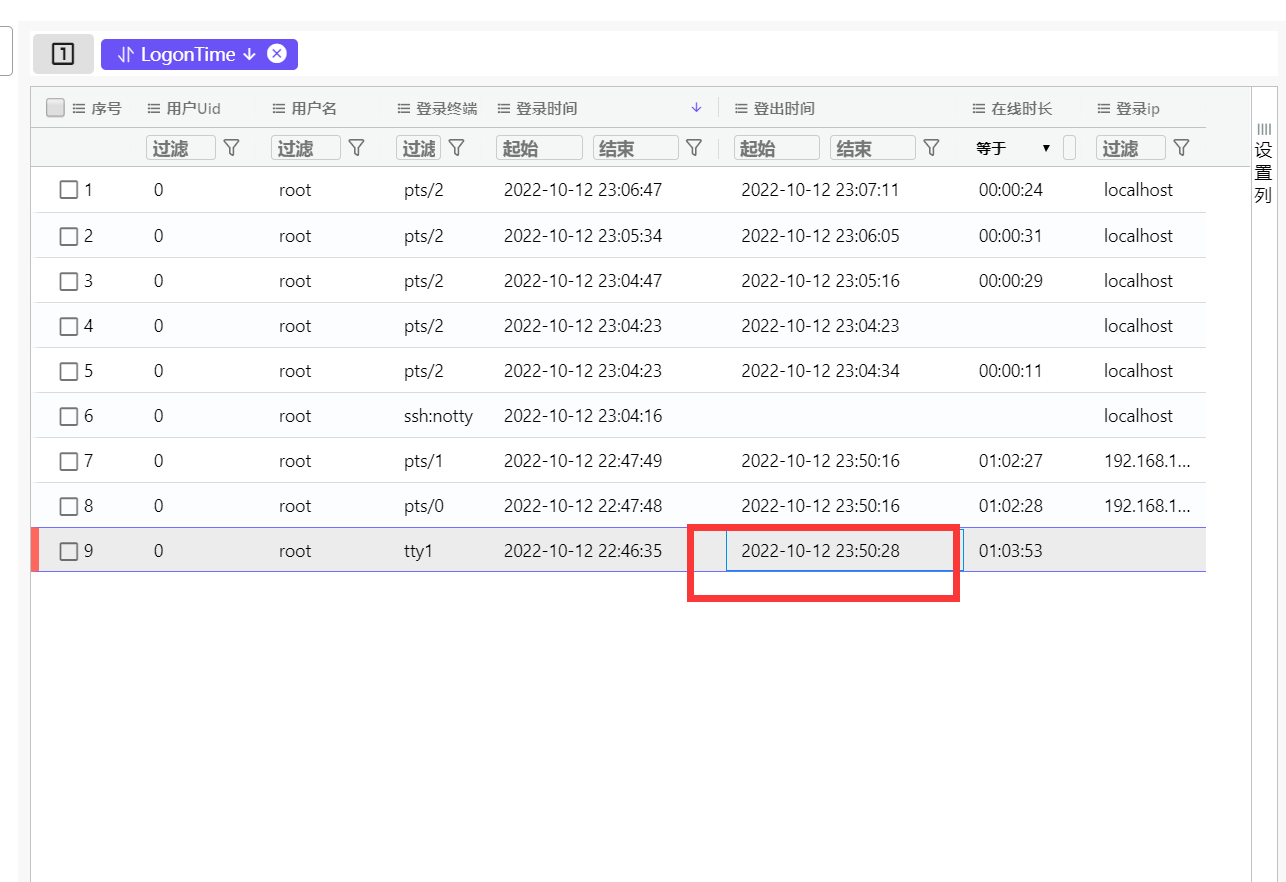This screenshot has width=1286, height=882.
Task: Click the filter funnel icon for 登录时间 column
Action: (694, 148)
